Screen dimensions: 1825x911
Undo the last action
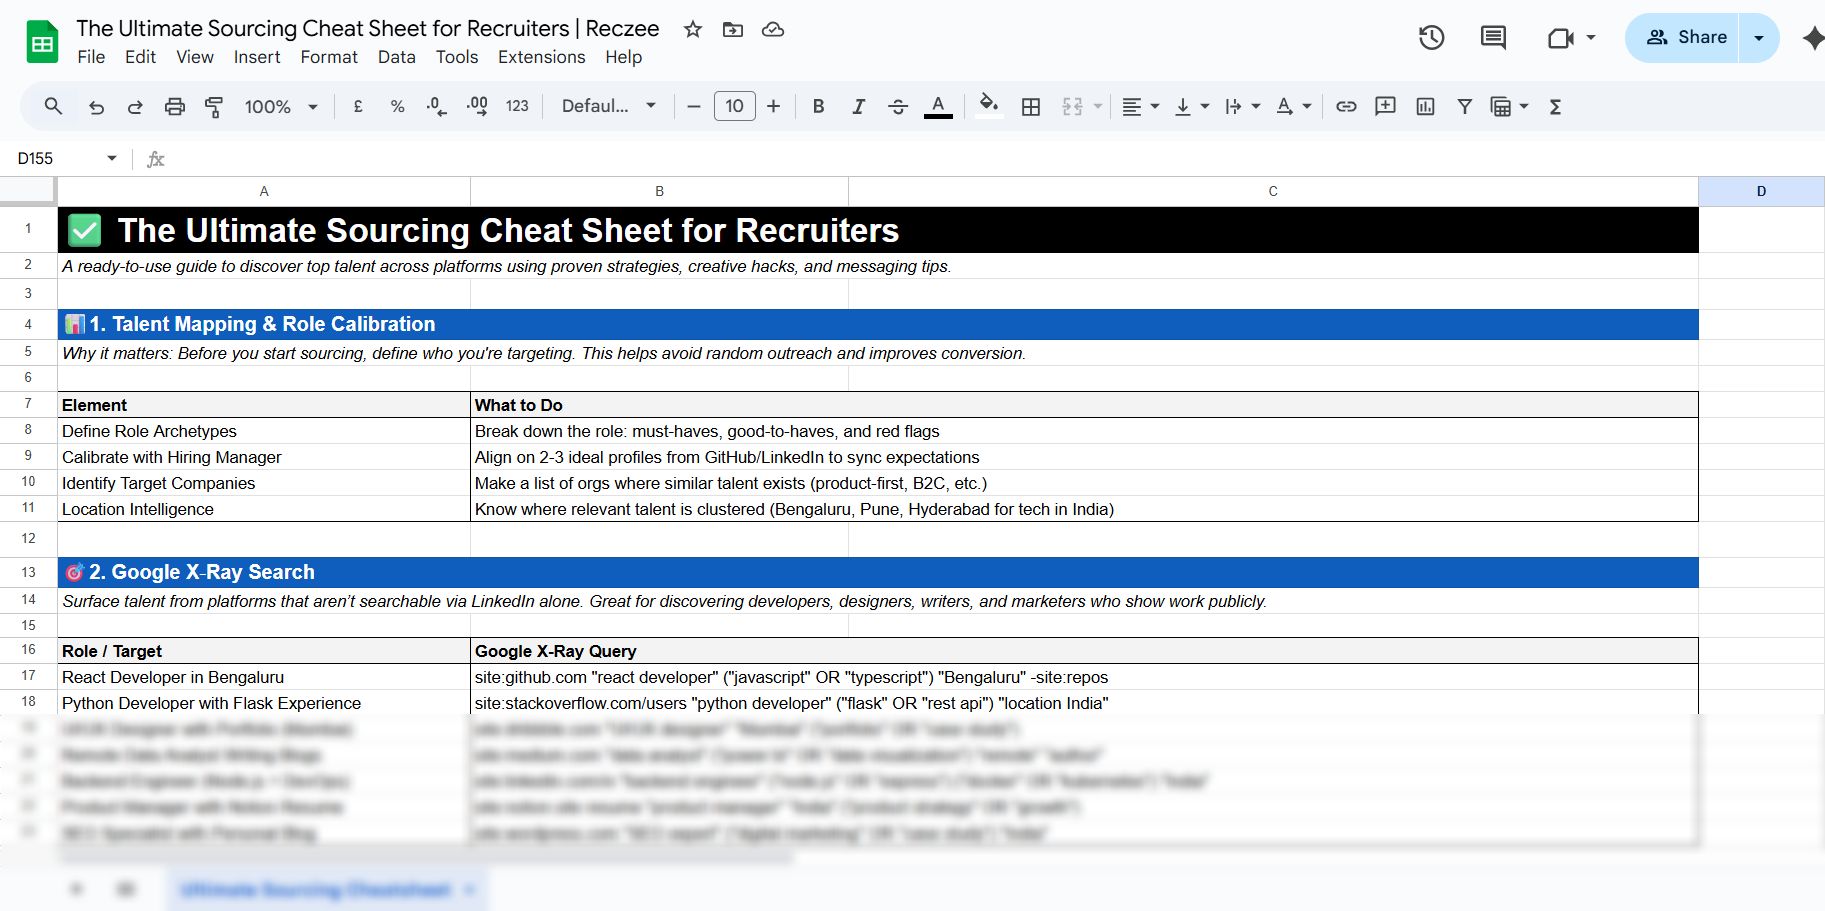pyautogui.click(x=96, y=106)
